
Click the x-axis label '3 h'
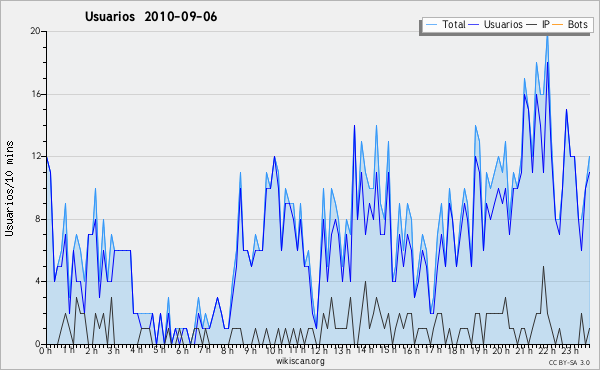pos(114,350)
